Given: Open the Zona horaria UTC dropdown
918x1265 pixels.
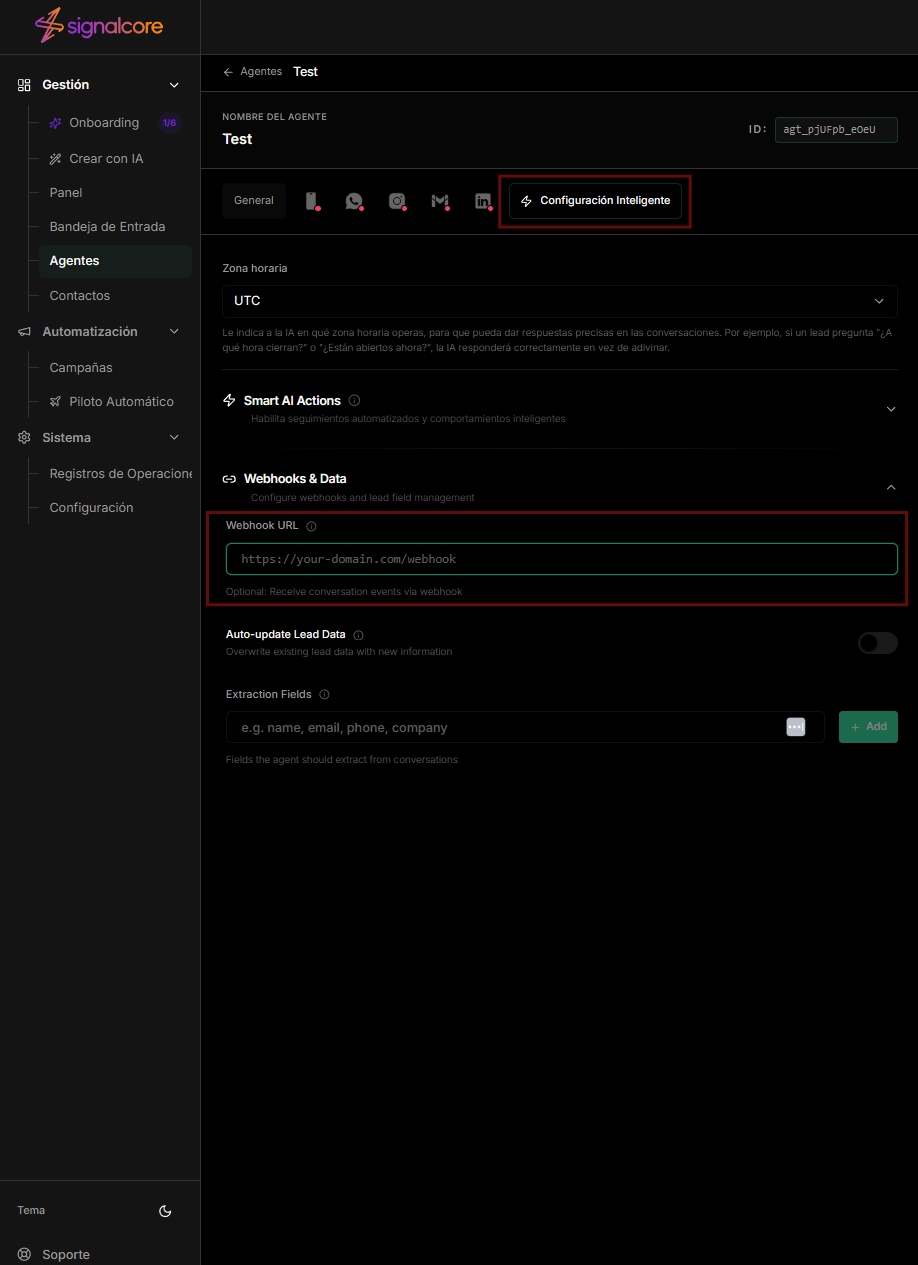Looking at the screenshot, I should tap(560, 301).
